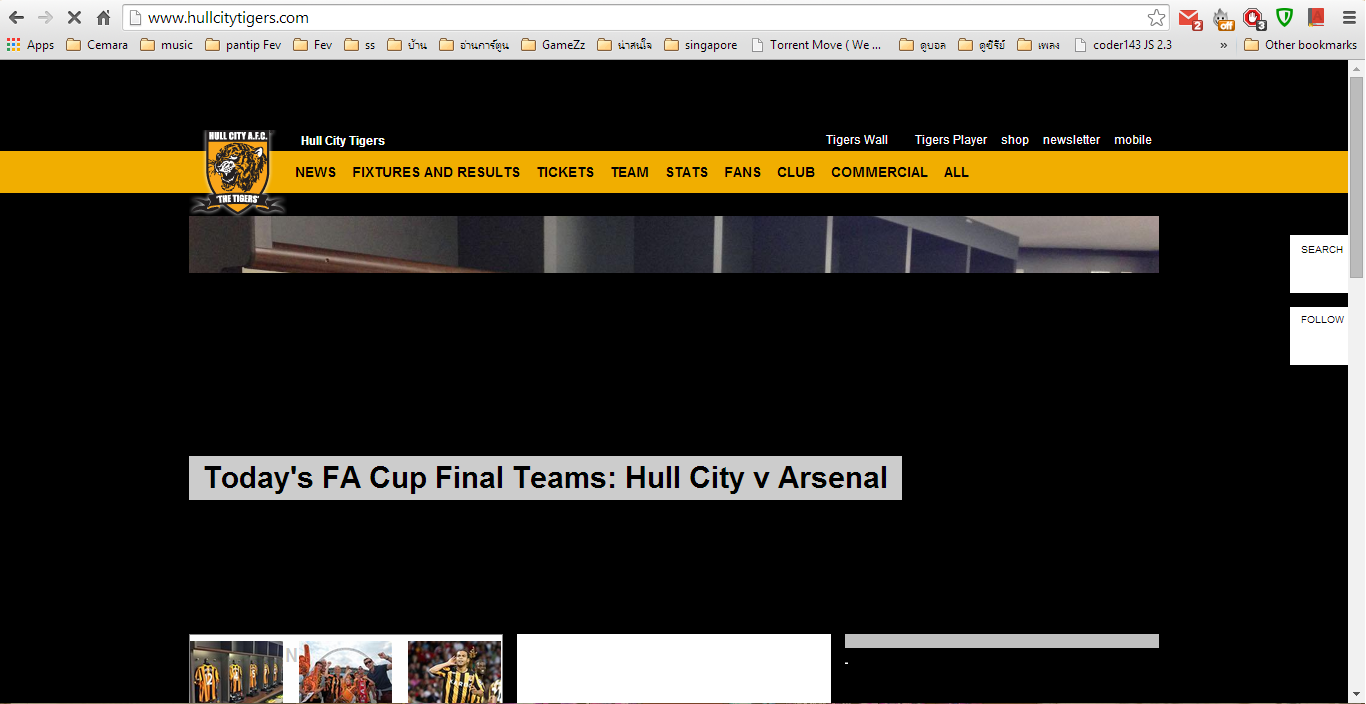Image resolution: width=1366 pixels, height=704 pixels.
Task: Click the Hull City Tigers title link
Action: point(343,141)
